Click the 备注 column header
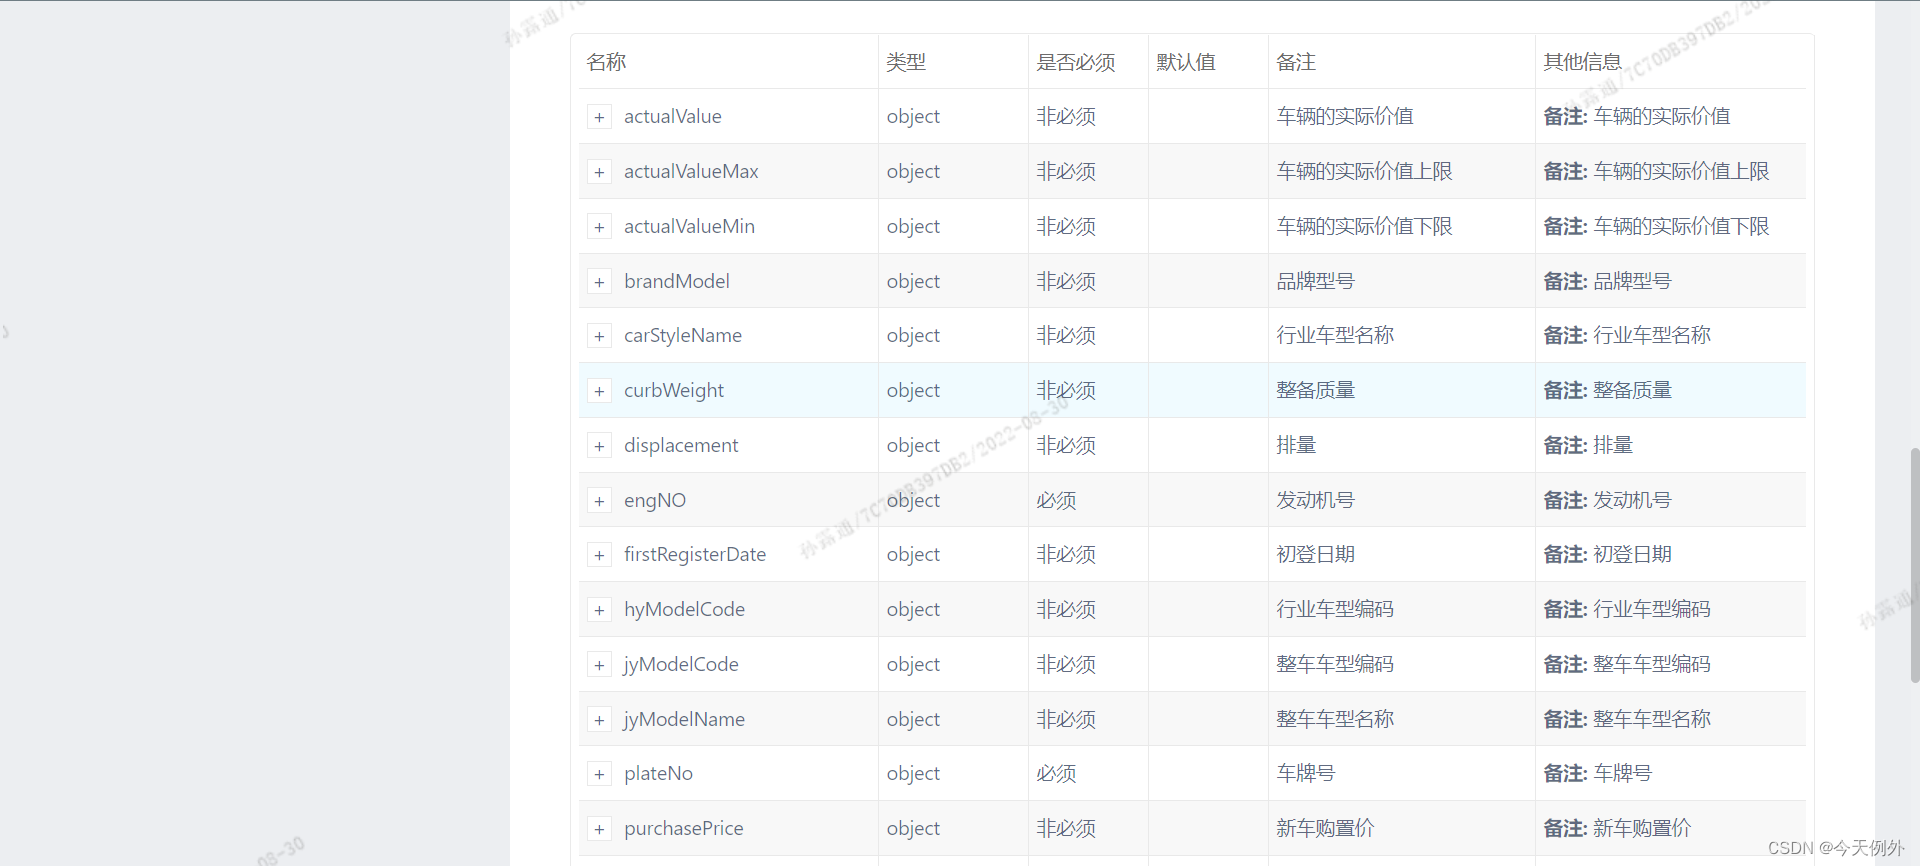 pyautogui.click(x=1296, y=62)
